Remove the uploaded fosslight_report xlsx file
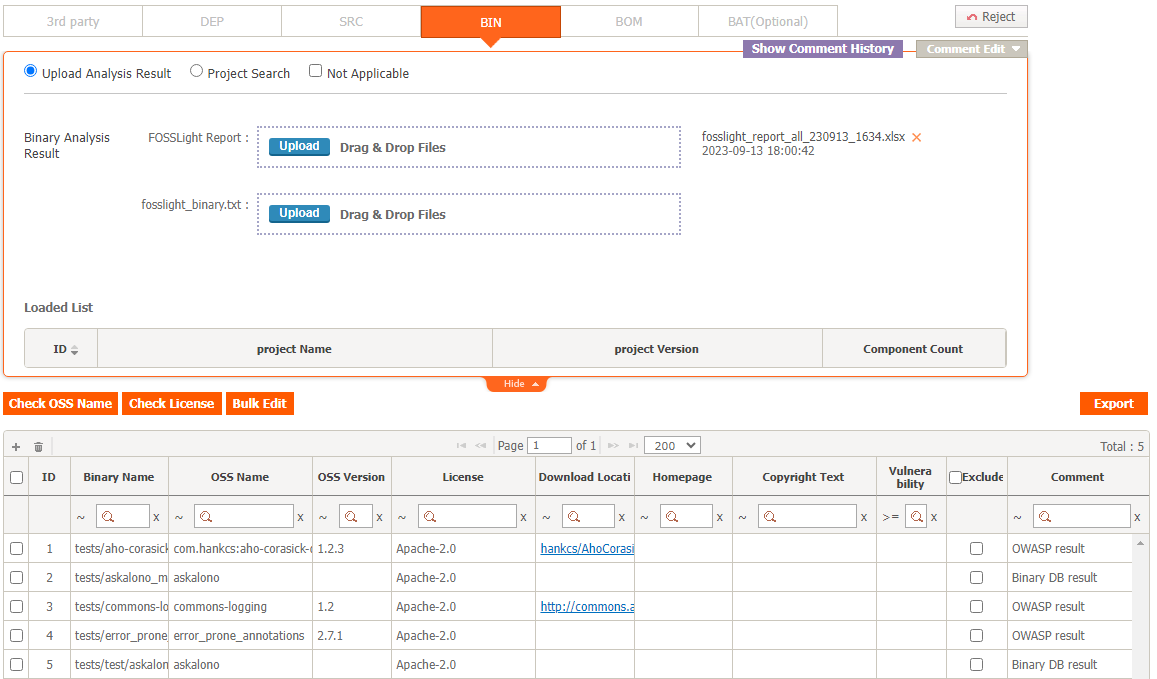Viewport: 1157px width, 679px height. 916,137
